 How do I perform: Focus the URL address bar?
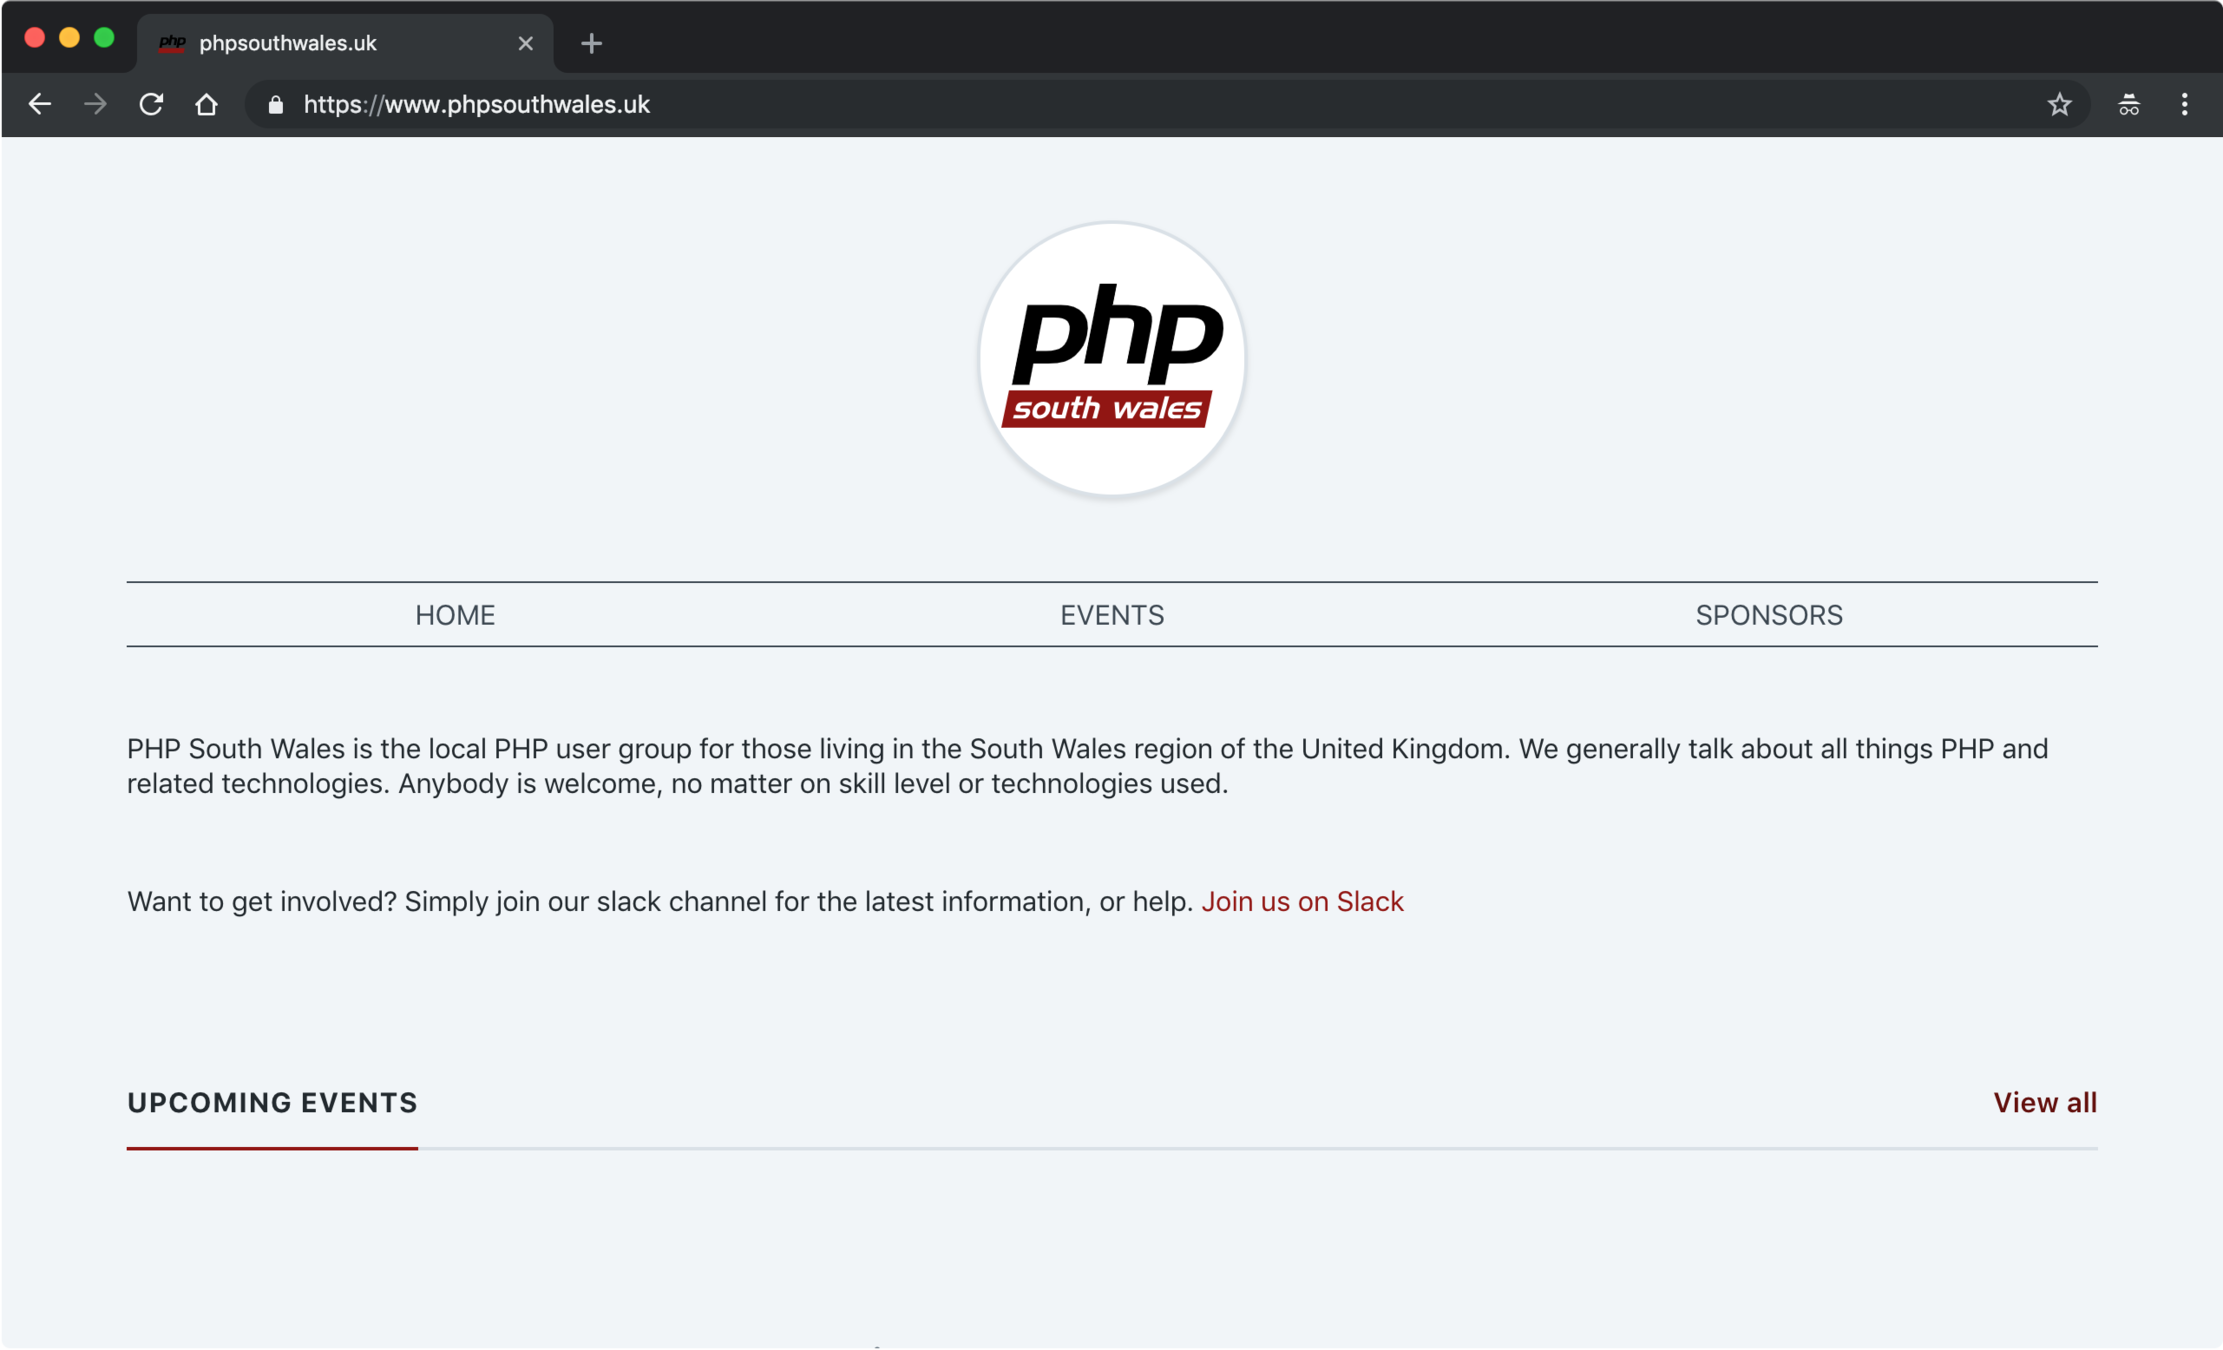1100,104
